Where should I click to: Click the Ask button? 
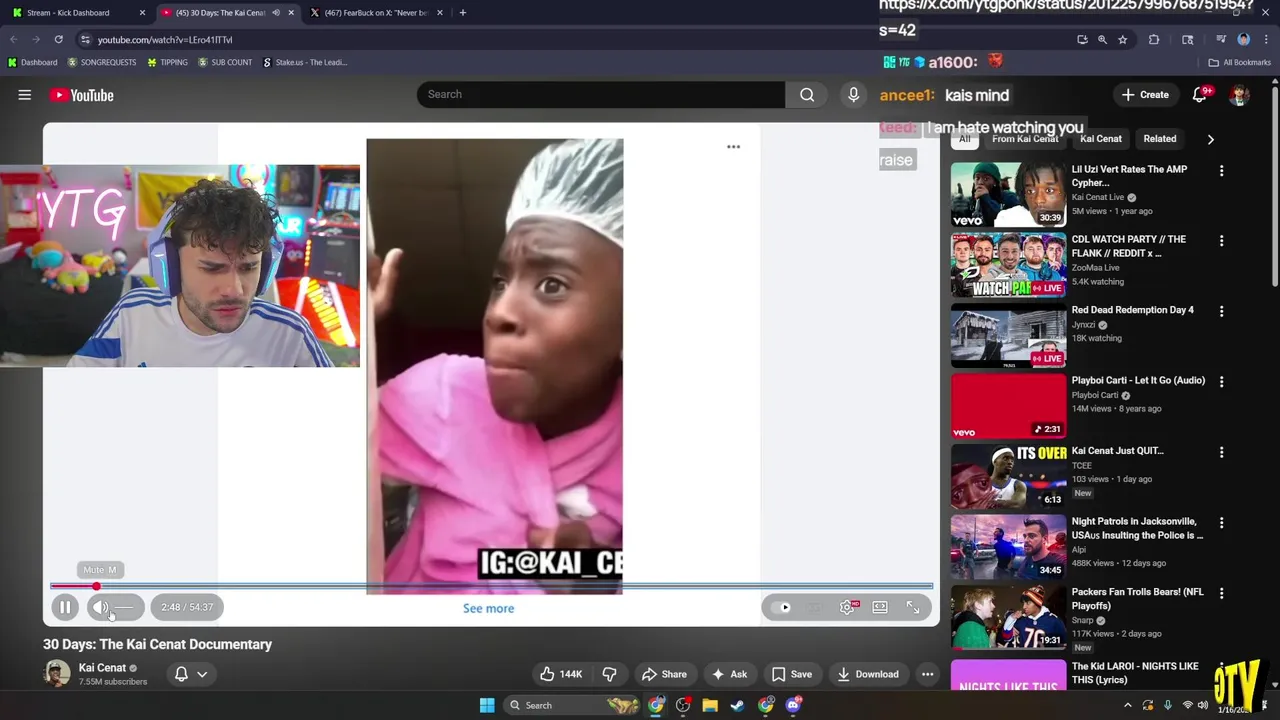[729, 674]
